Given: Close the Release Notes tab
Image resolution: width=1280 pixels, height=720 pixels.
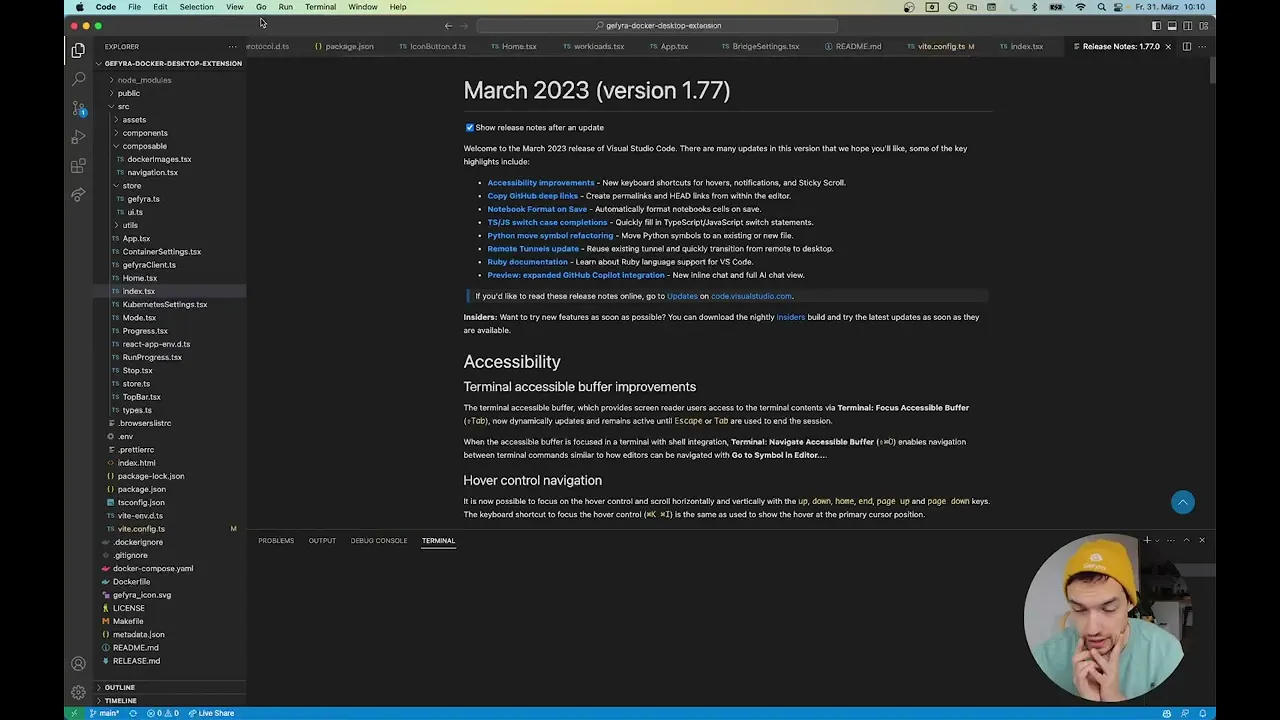Looking at the screenshot, I should [1168, 46].
